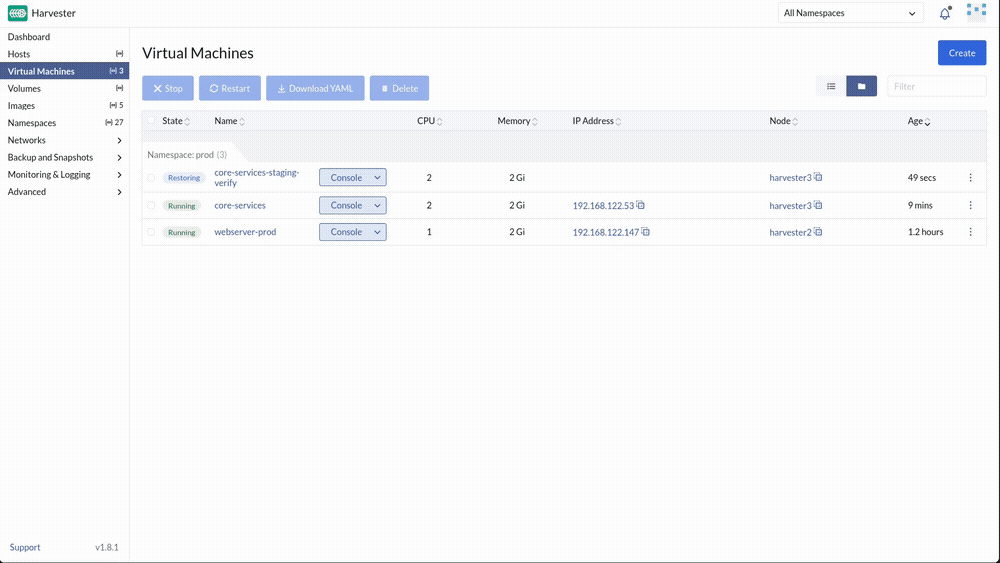
Task: Open core-services-staging-verify VM link
Action: (256, 177)
